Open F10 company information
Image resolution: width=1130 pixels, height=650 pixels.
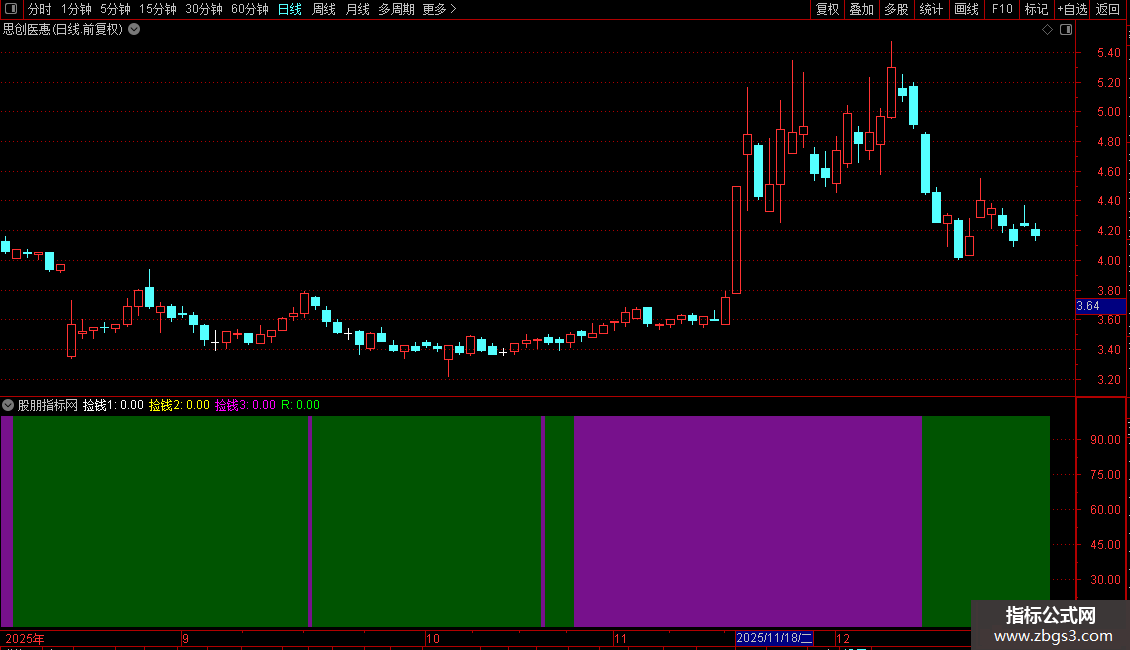[x=1002, y=9]
